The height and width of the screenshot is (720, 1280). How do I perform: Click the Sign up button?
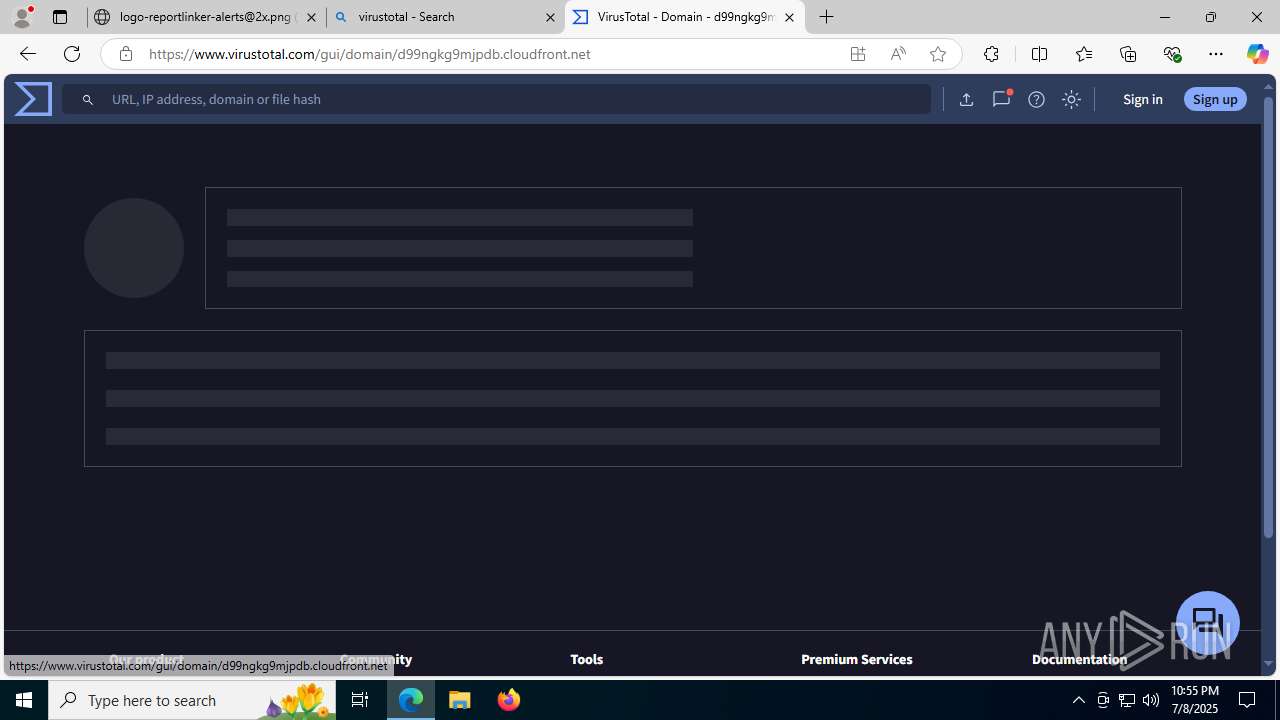tap(1215, 99)
